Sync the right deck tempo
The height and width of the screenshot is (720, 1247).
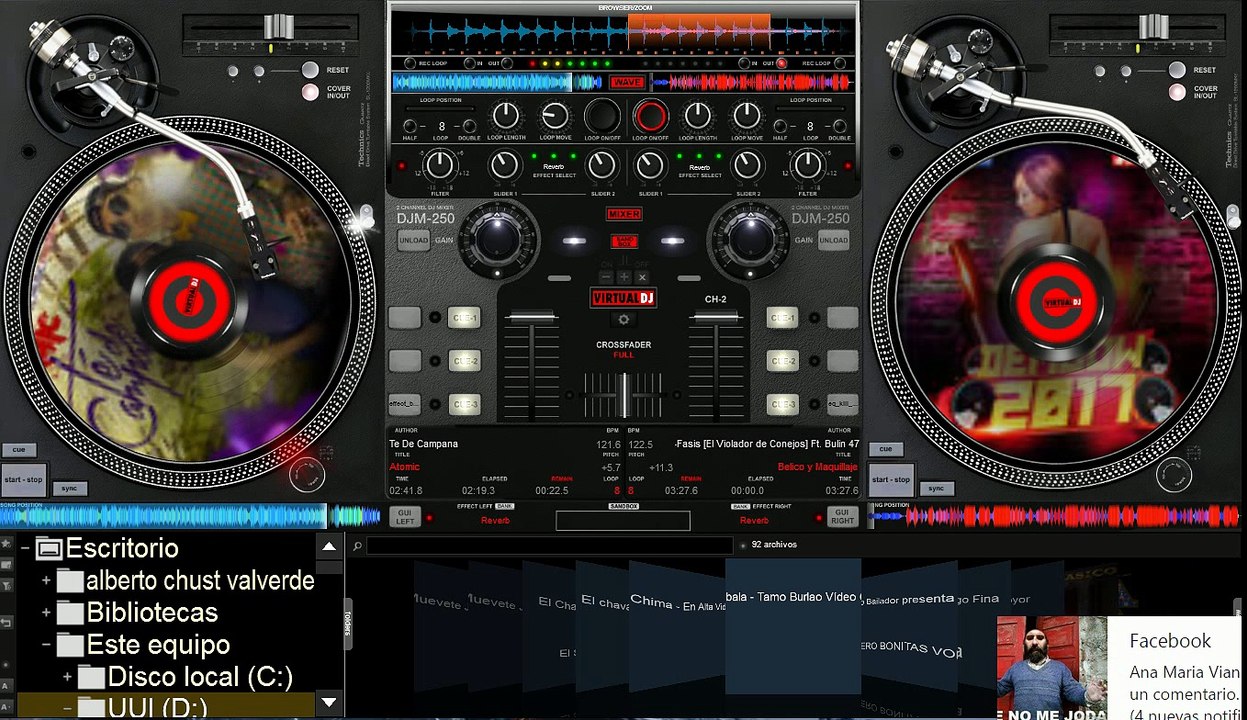[x=935, y=488]
